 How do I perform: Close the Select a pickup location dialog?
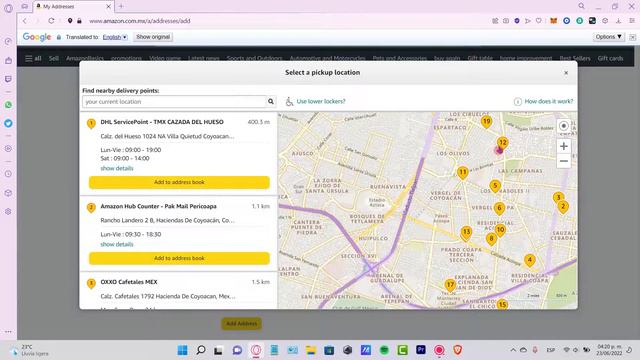pos(566,73)
